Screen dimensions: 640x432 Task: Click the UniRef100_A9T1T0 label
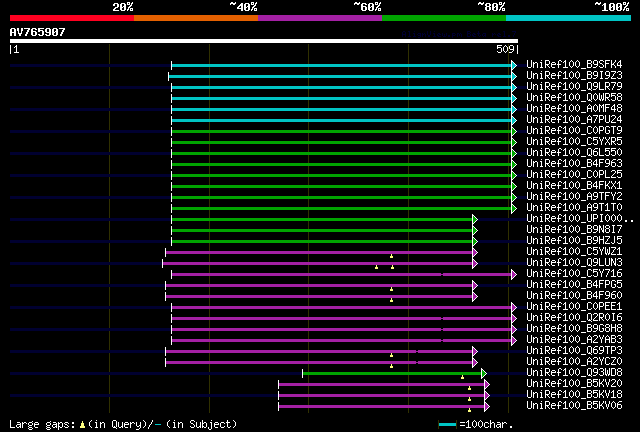(574, 208)
